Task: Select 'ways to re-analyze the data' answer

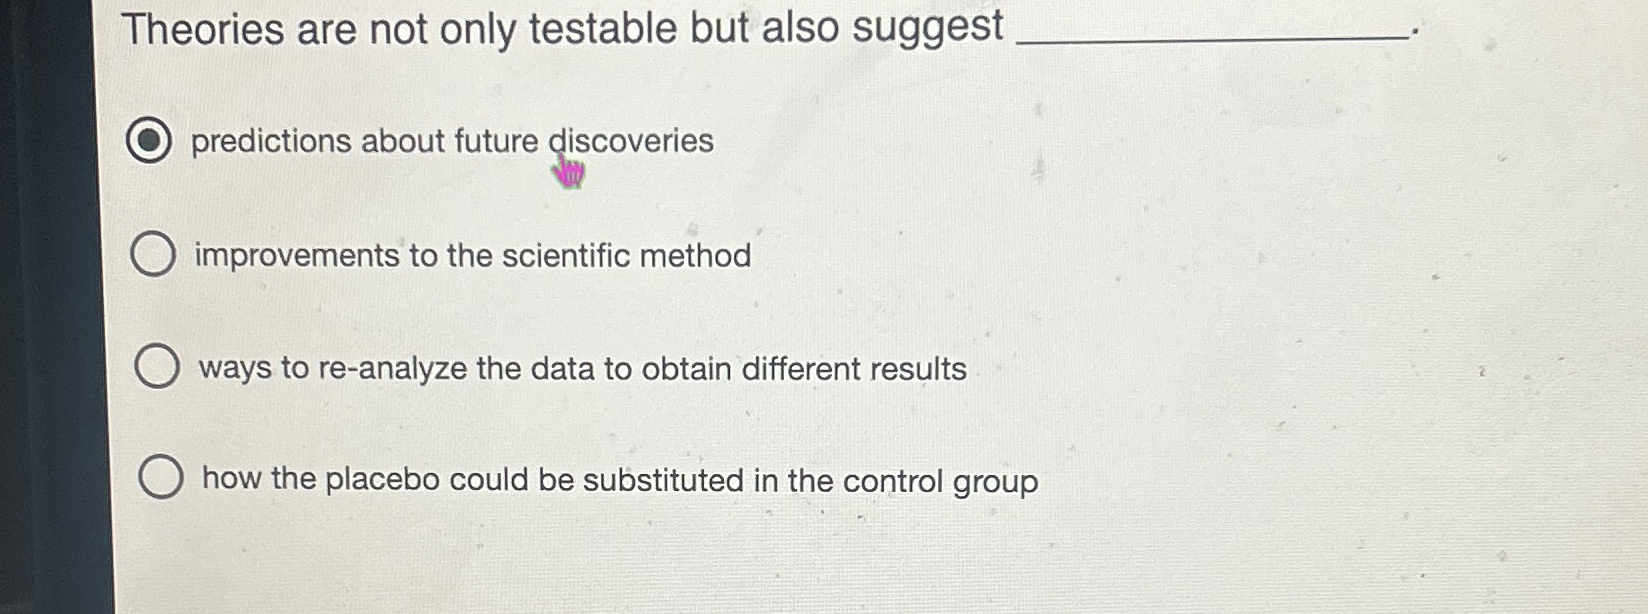Action: tap(159, 366)
